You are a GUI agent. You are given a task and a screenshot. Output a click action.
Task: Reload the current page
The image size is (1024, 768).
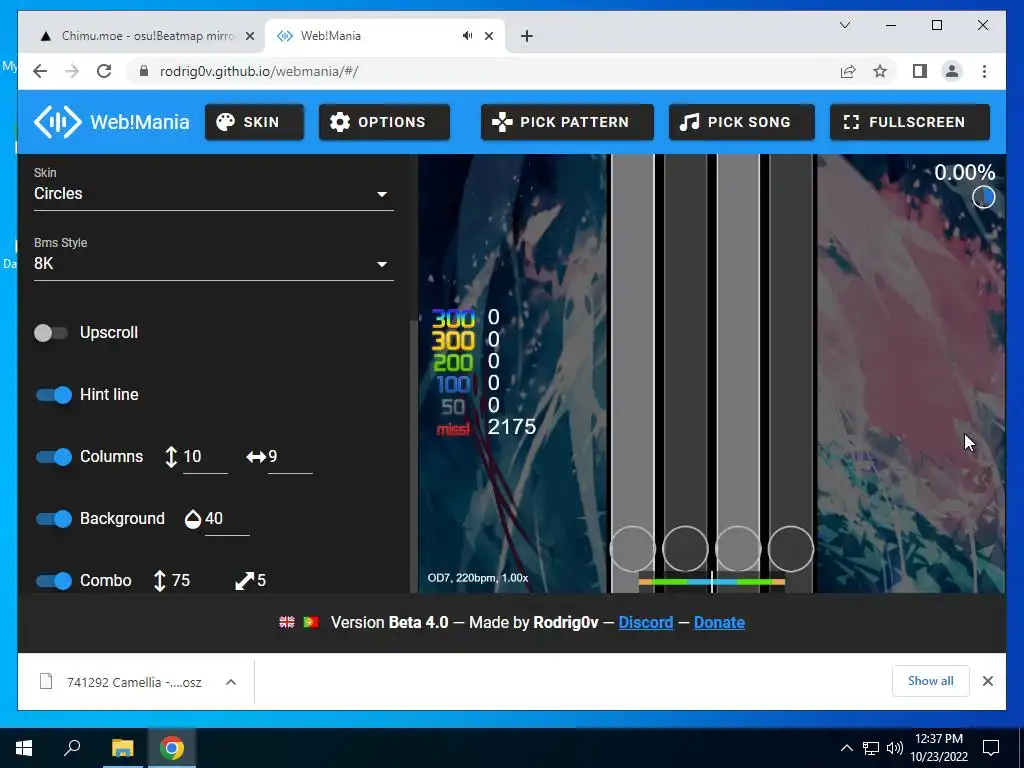point(104,71)
